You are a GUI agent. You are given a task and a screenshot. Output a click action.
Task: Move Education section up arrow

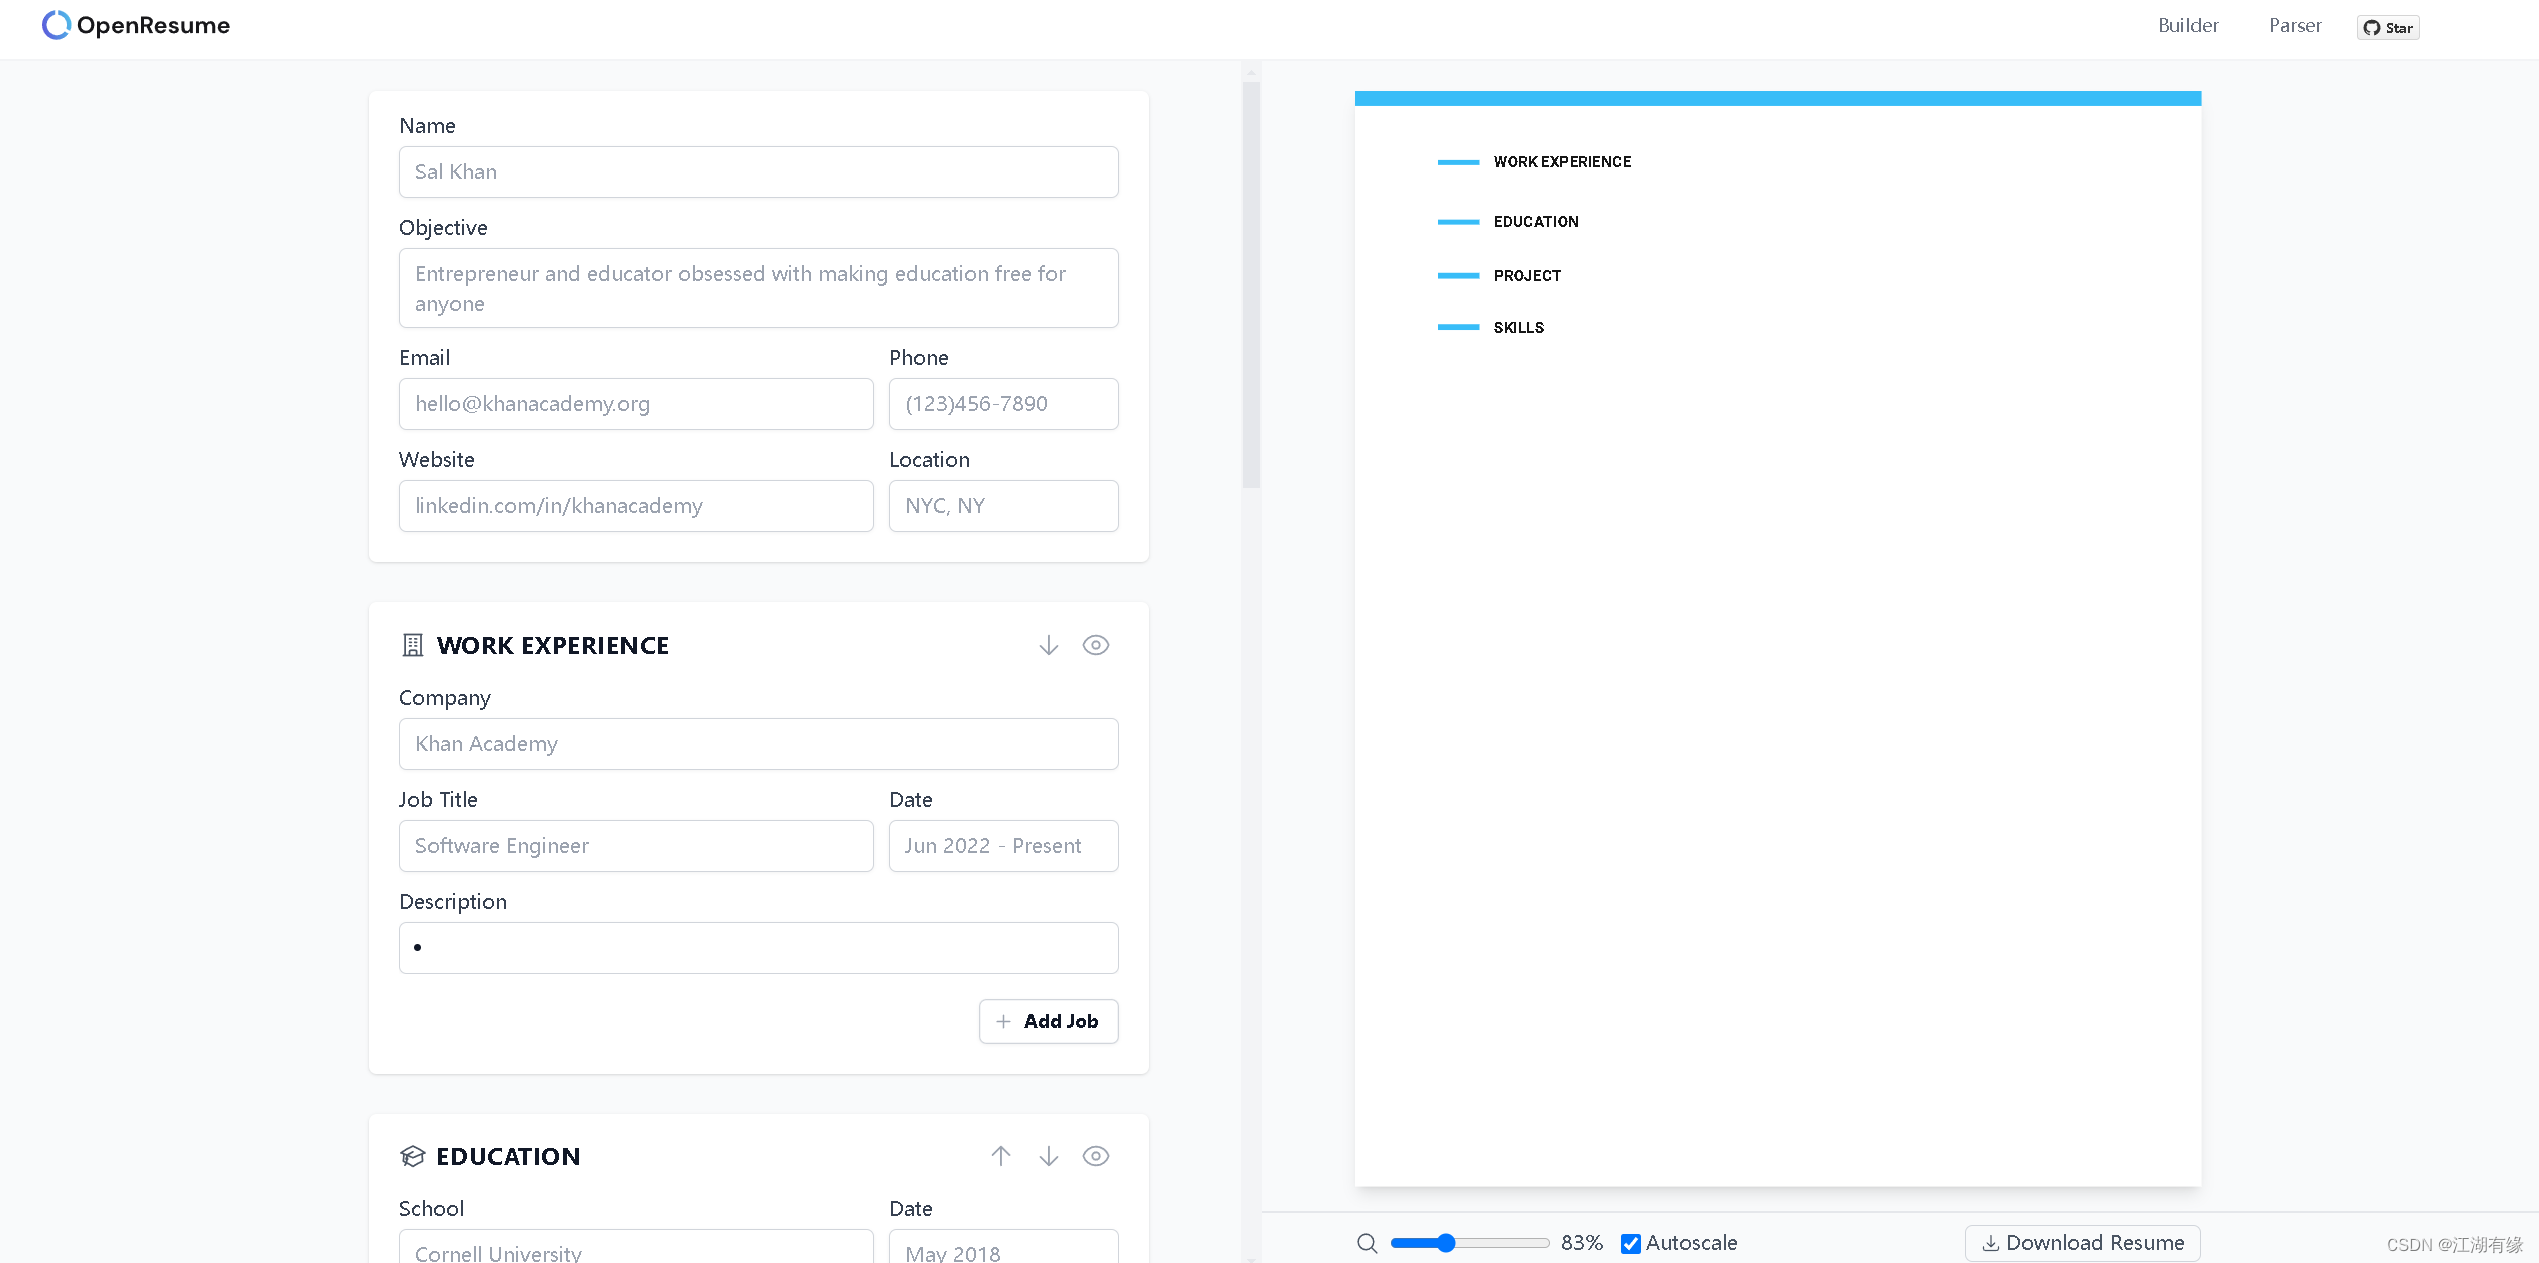pyautogui.click(x=1000, y=1156)
